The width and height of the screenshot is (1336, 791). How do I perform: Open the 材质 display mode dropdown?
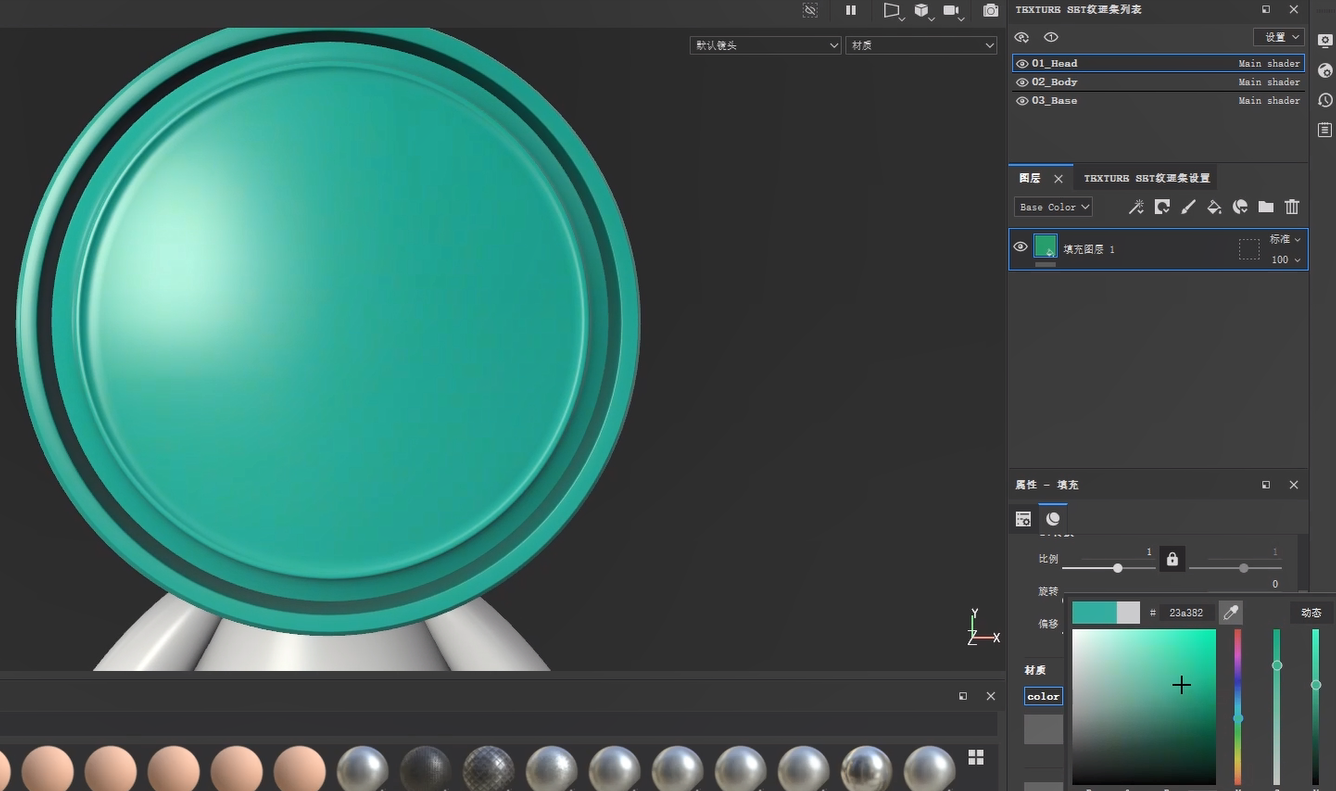click(921, 45)
